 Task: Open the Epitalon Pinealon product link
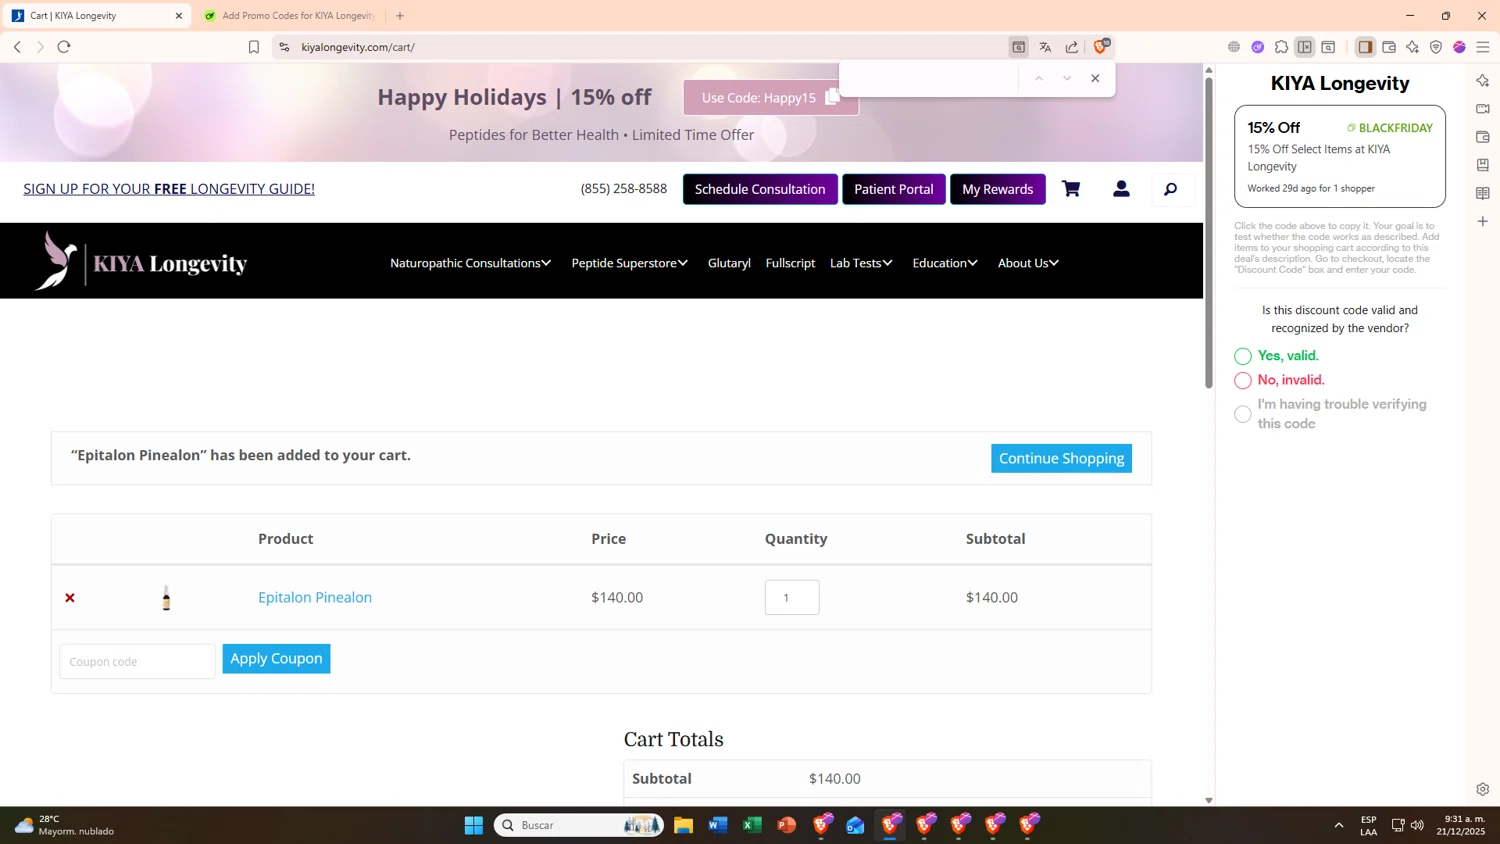(315, 597)
